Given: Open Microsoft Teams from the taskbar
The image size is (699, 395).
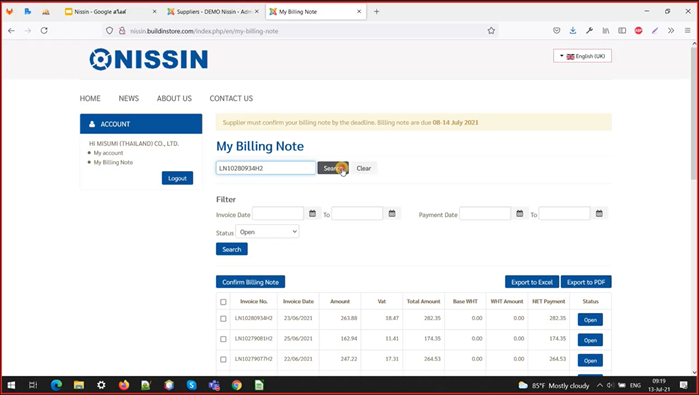Looking at the screenshot, I should pos(214,385).
